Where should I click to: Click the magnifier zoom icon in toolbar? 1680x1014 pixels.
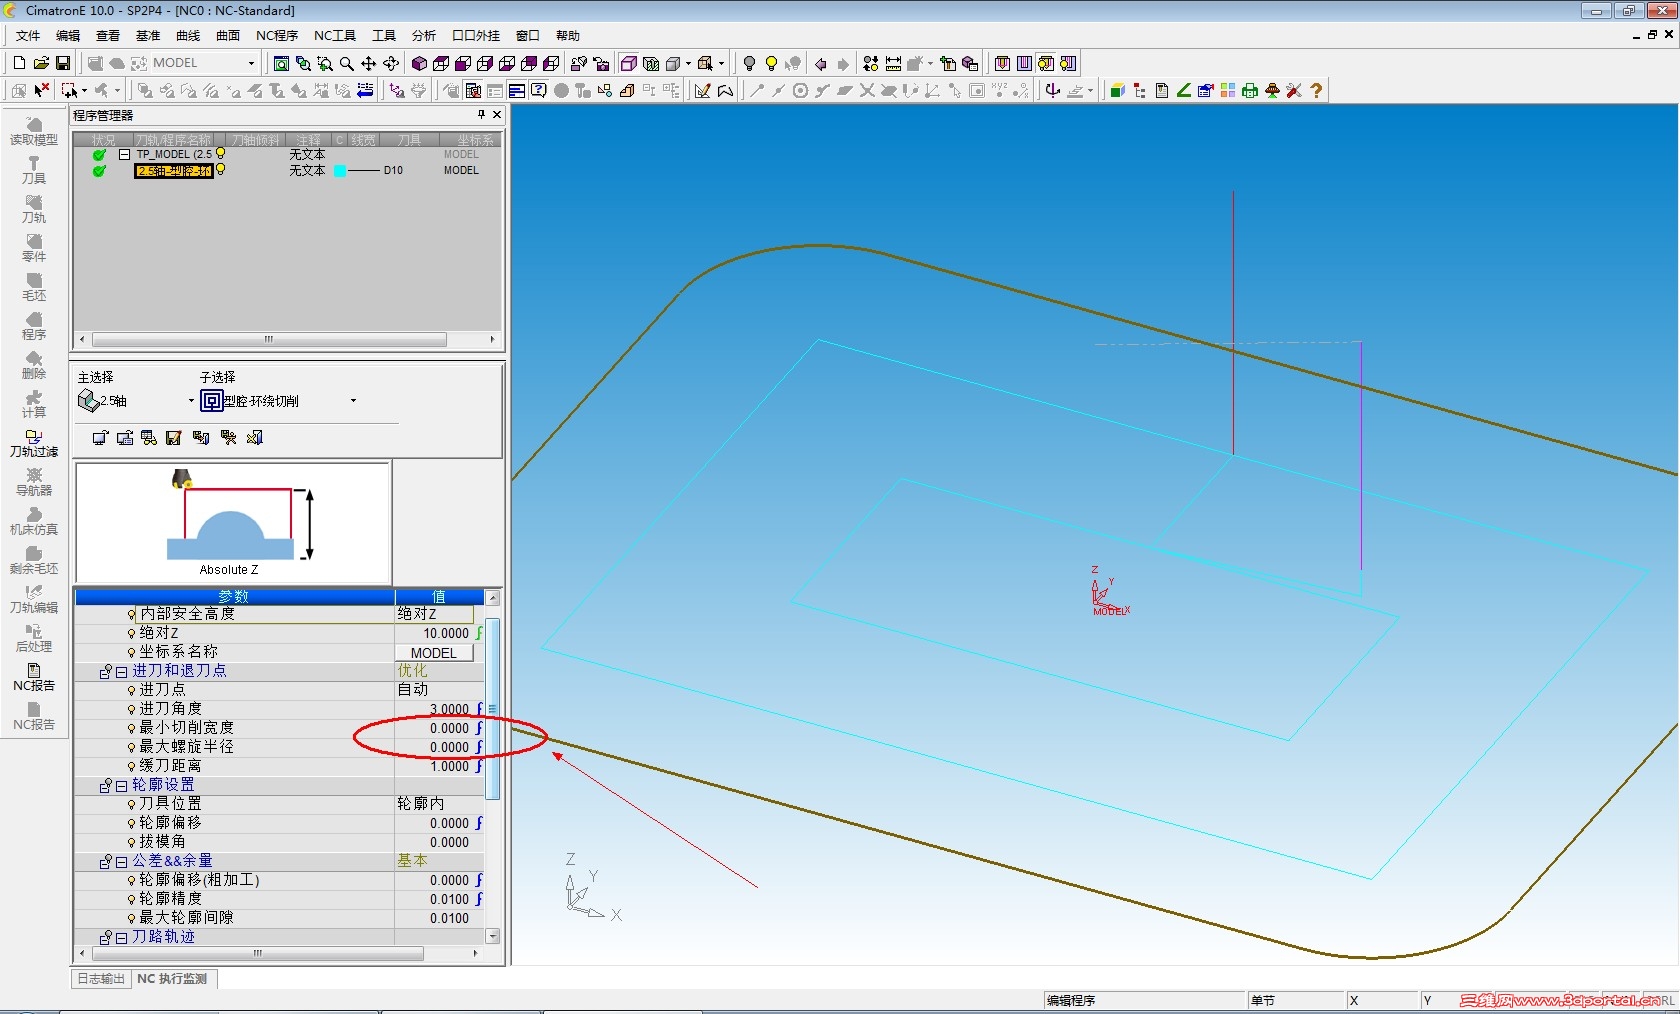[347, 63]
